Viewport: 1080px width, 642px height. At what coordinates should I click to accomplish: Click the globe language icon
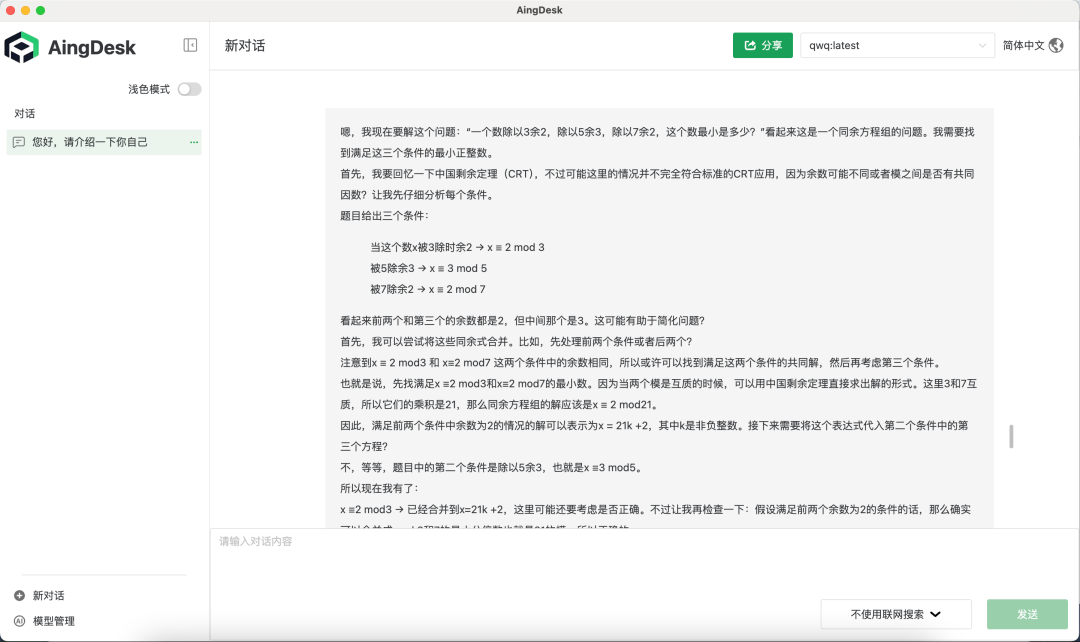[x=1056, y=45]
